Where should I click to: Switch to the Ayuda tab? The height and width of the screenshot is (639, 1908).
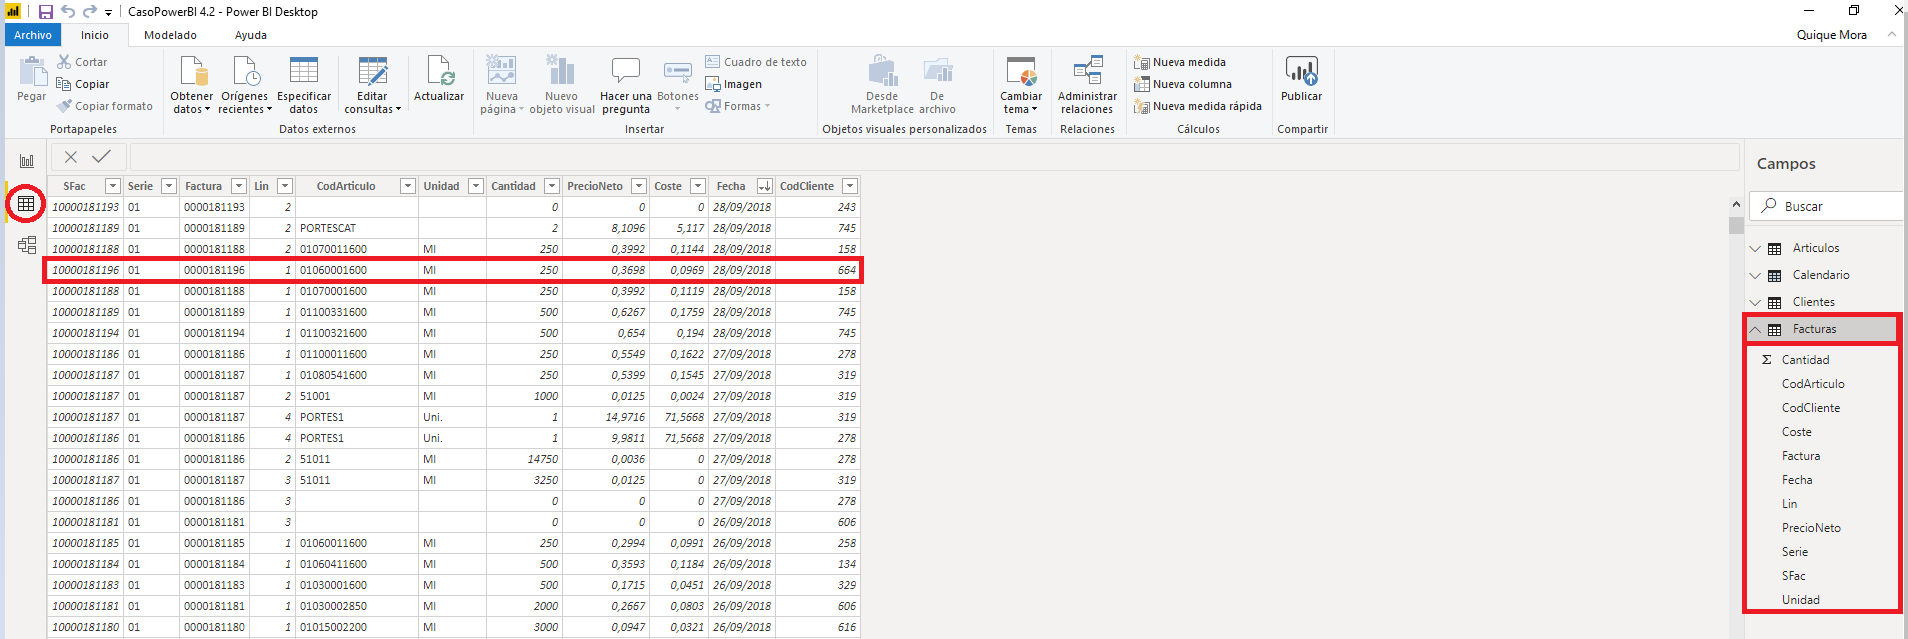coord(251,35)
